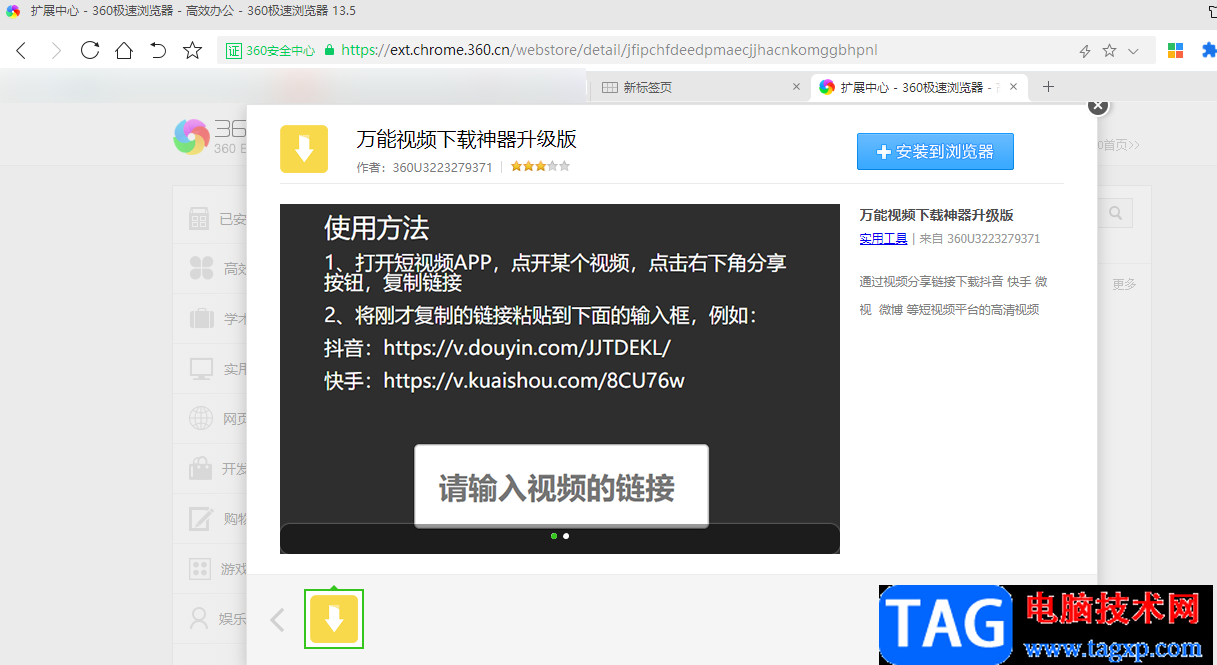Click the shopping bag sidebar icon
The image size is (1217, 665).
201,468
